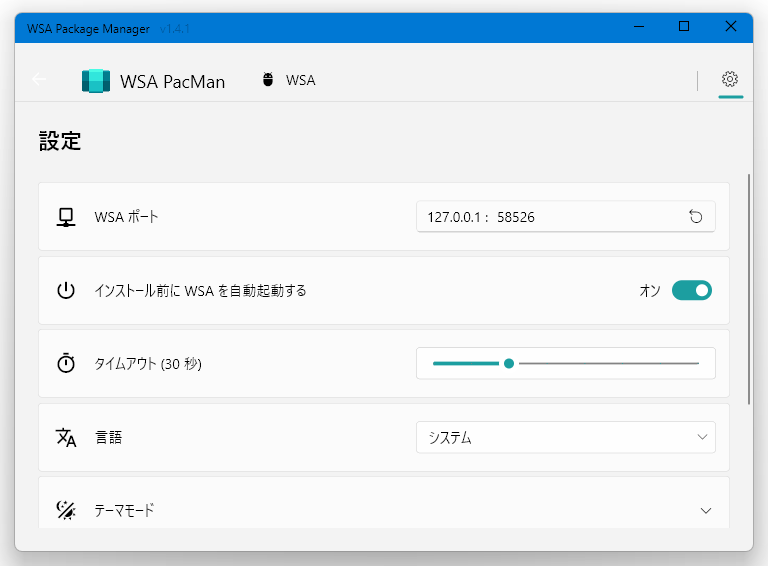The image size is (768, 566).
Task: Click the back arrow in the header
Action: tap(39, 79)
